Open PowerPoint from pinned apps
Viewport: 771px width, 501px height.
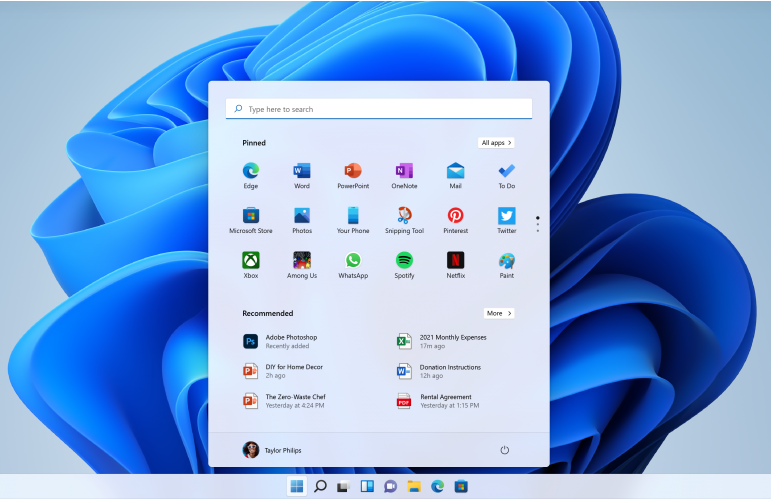353,176
